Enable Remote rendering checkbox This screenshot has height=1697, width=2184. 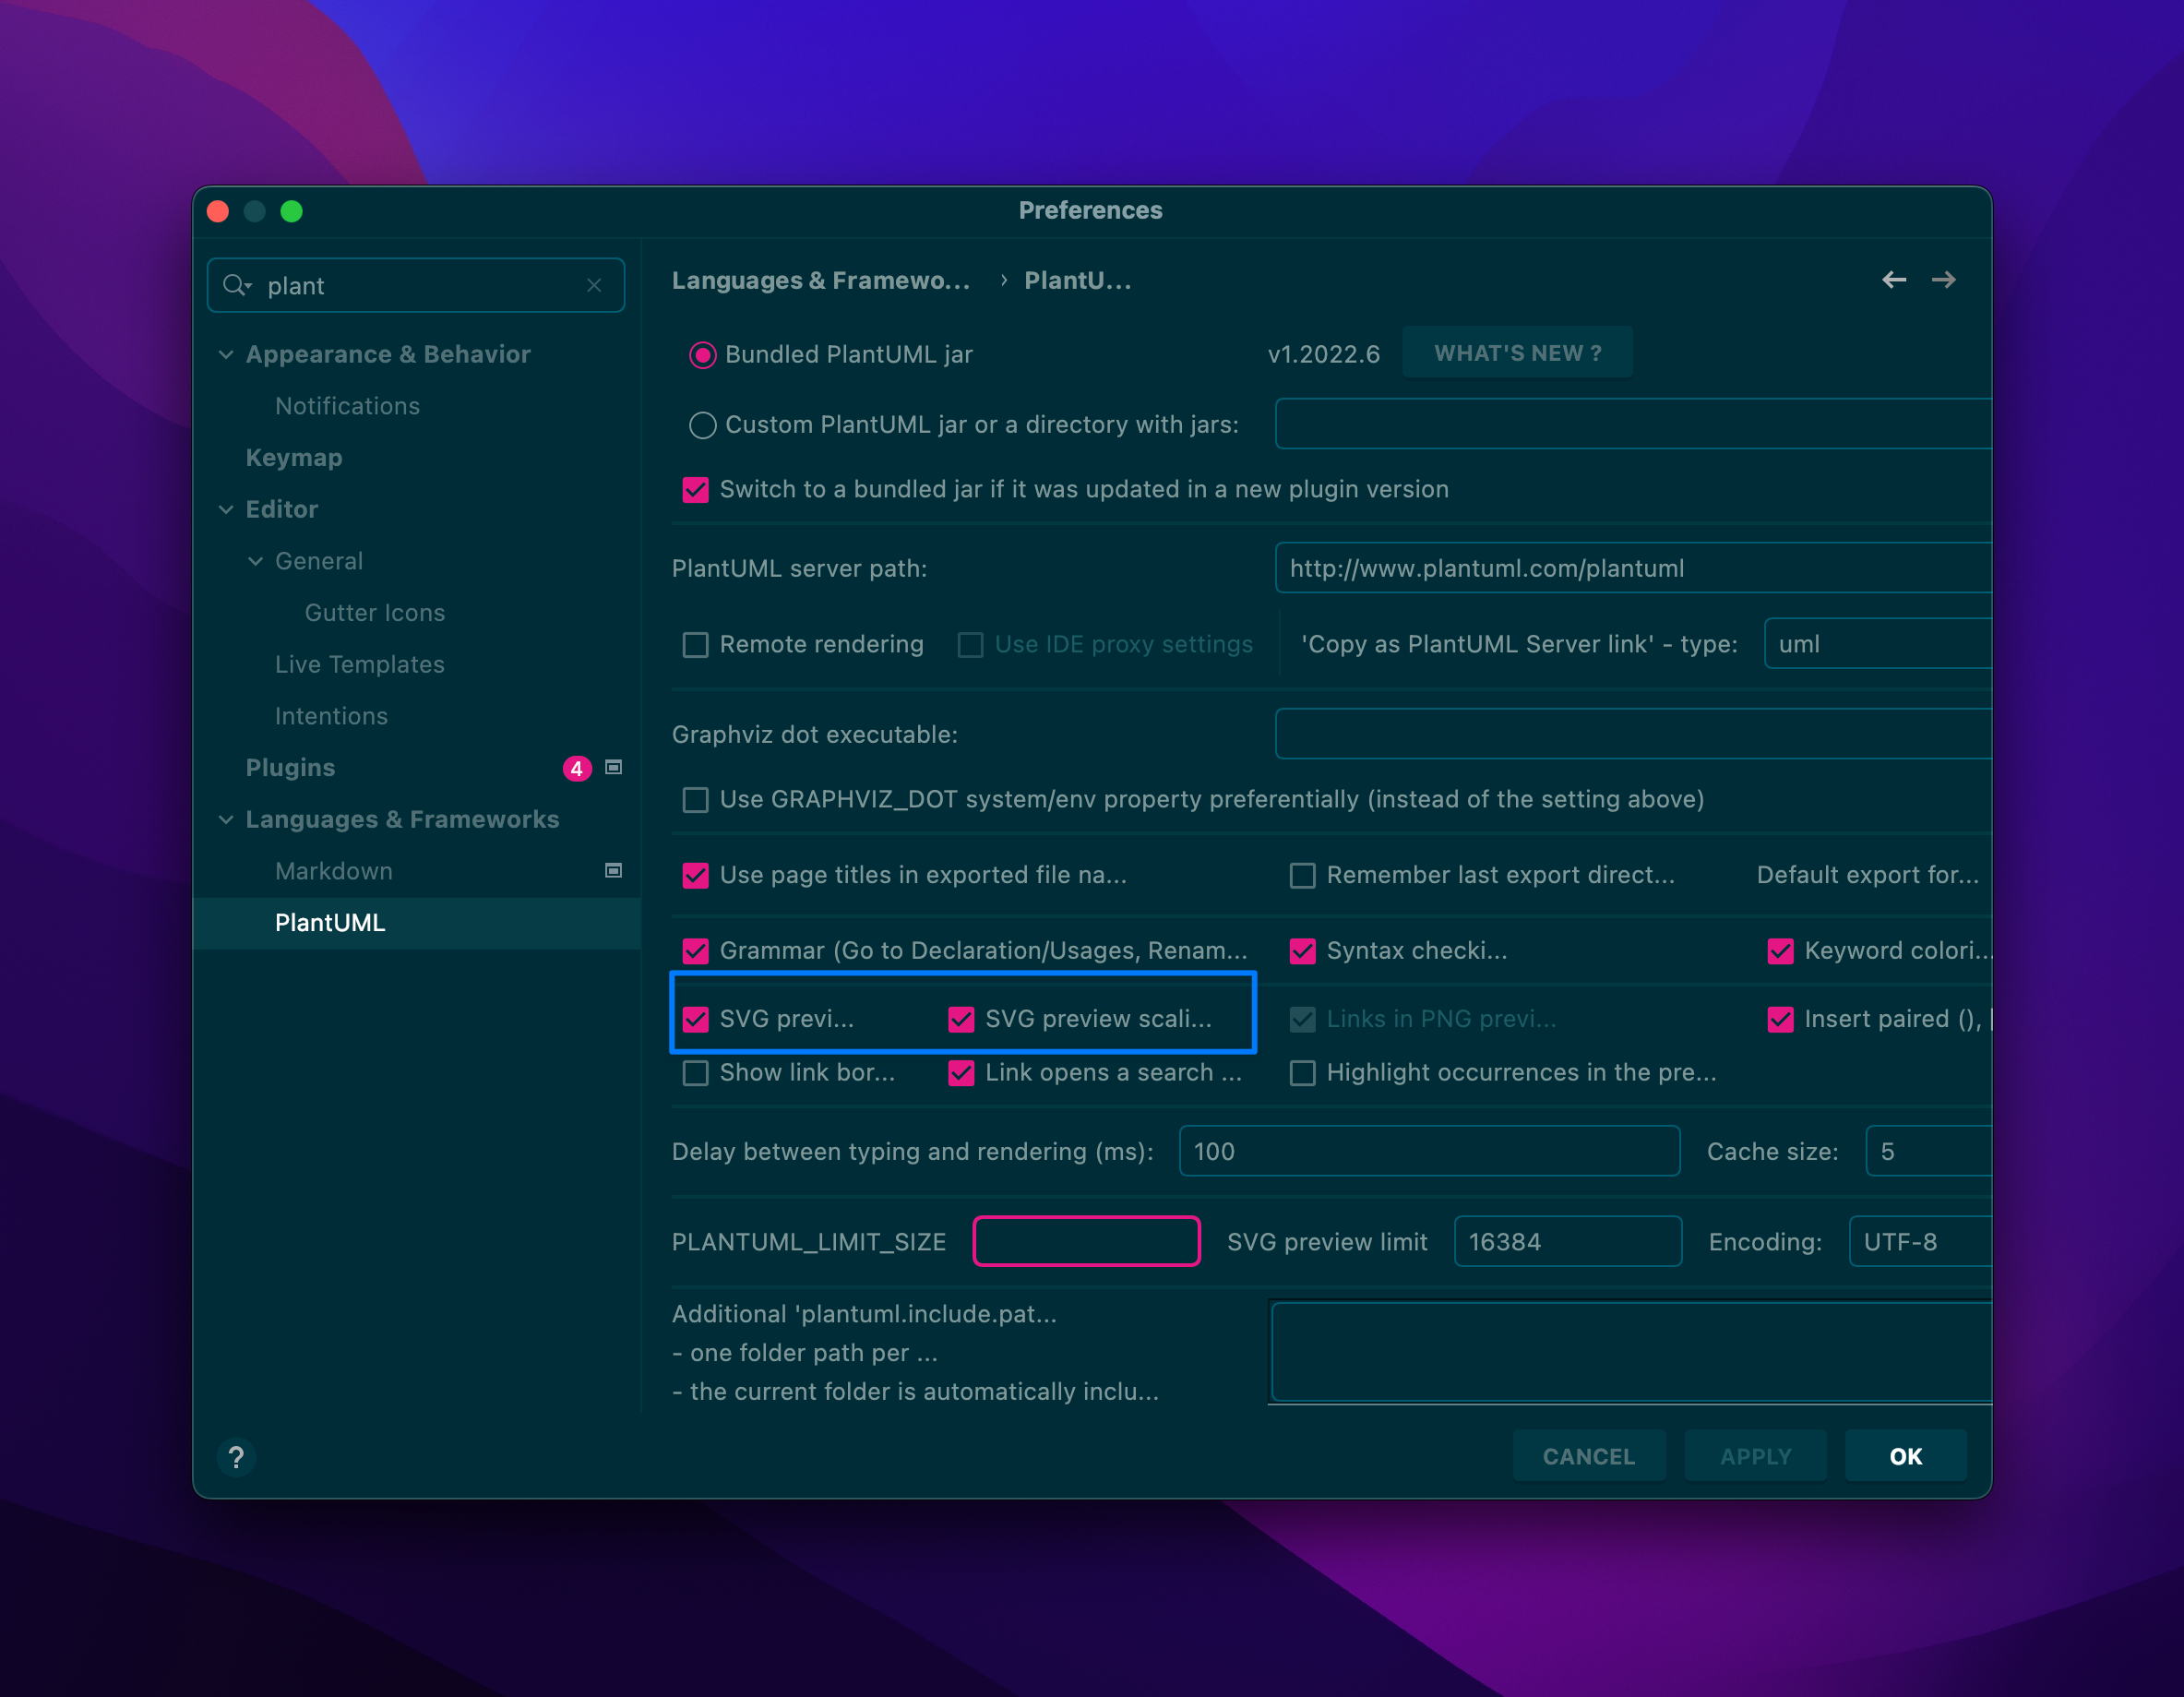pyautogui.click(x=695, y=645)
